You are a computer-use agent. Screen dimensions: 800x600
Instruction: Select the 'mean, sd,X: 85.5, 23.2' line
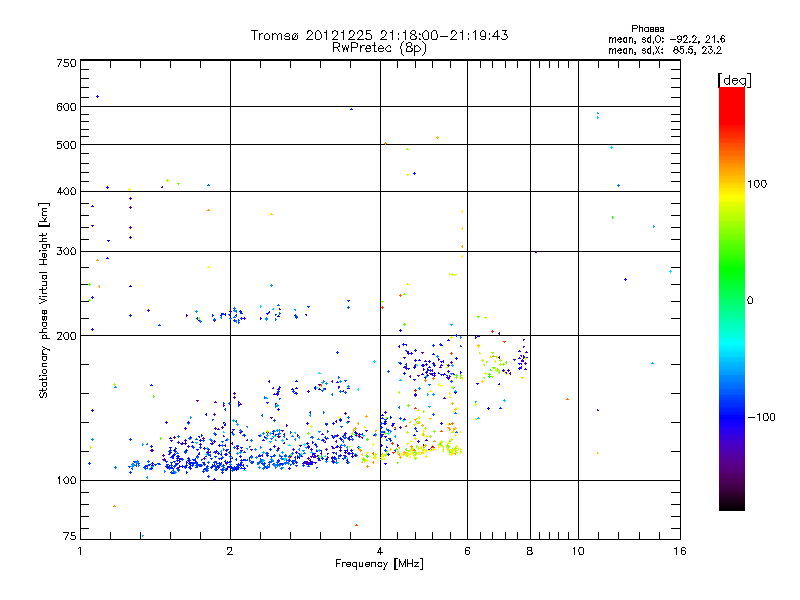(665, 50)
